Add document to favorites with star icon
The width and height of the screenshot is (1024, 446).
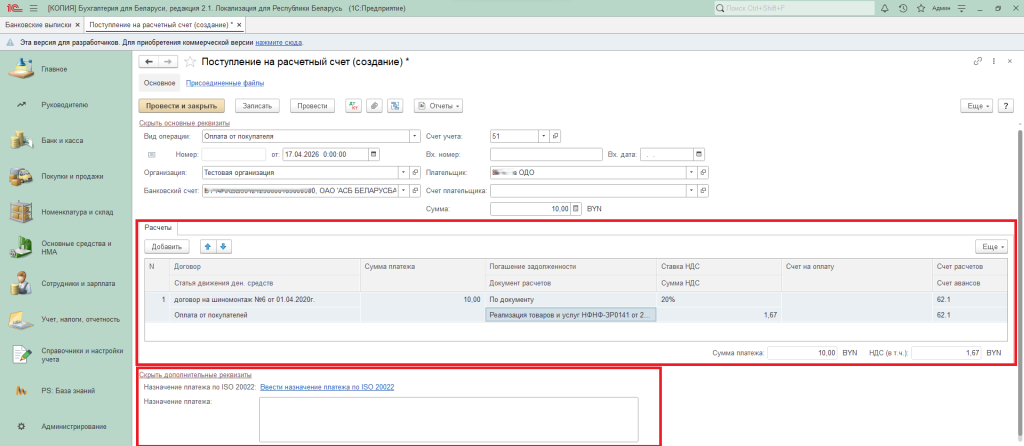[189, 62]
